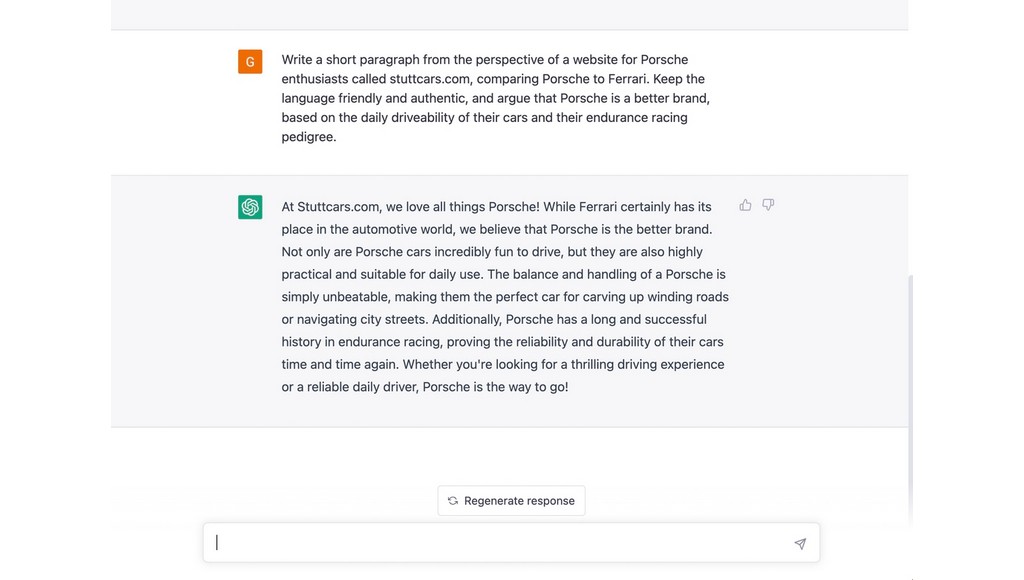The height and width of the screenshot is (580, 1024).
Task: Click 'stuttcars.com' in the user prompt
Action: [x=430, y=79]
